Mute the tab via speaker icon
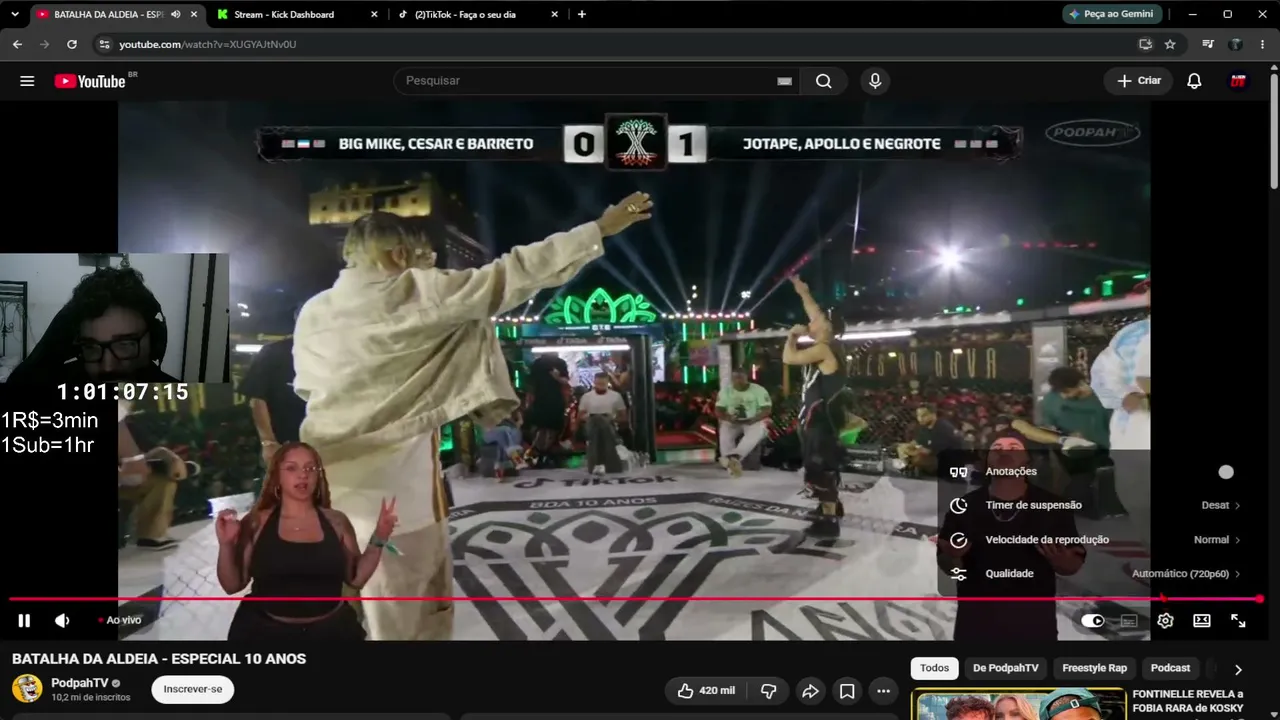Image resolution: width=1280 pixels, height=720 pixels. [x=176, y=14]
